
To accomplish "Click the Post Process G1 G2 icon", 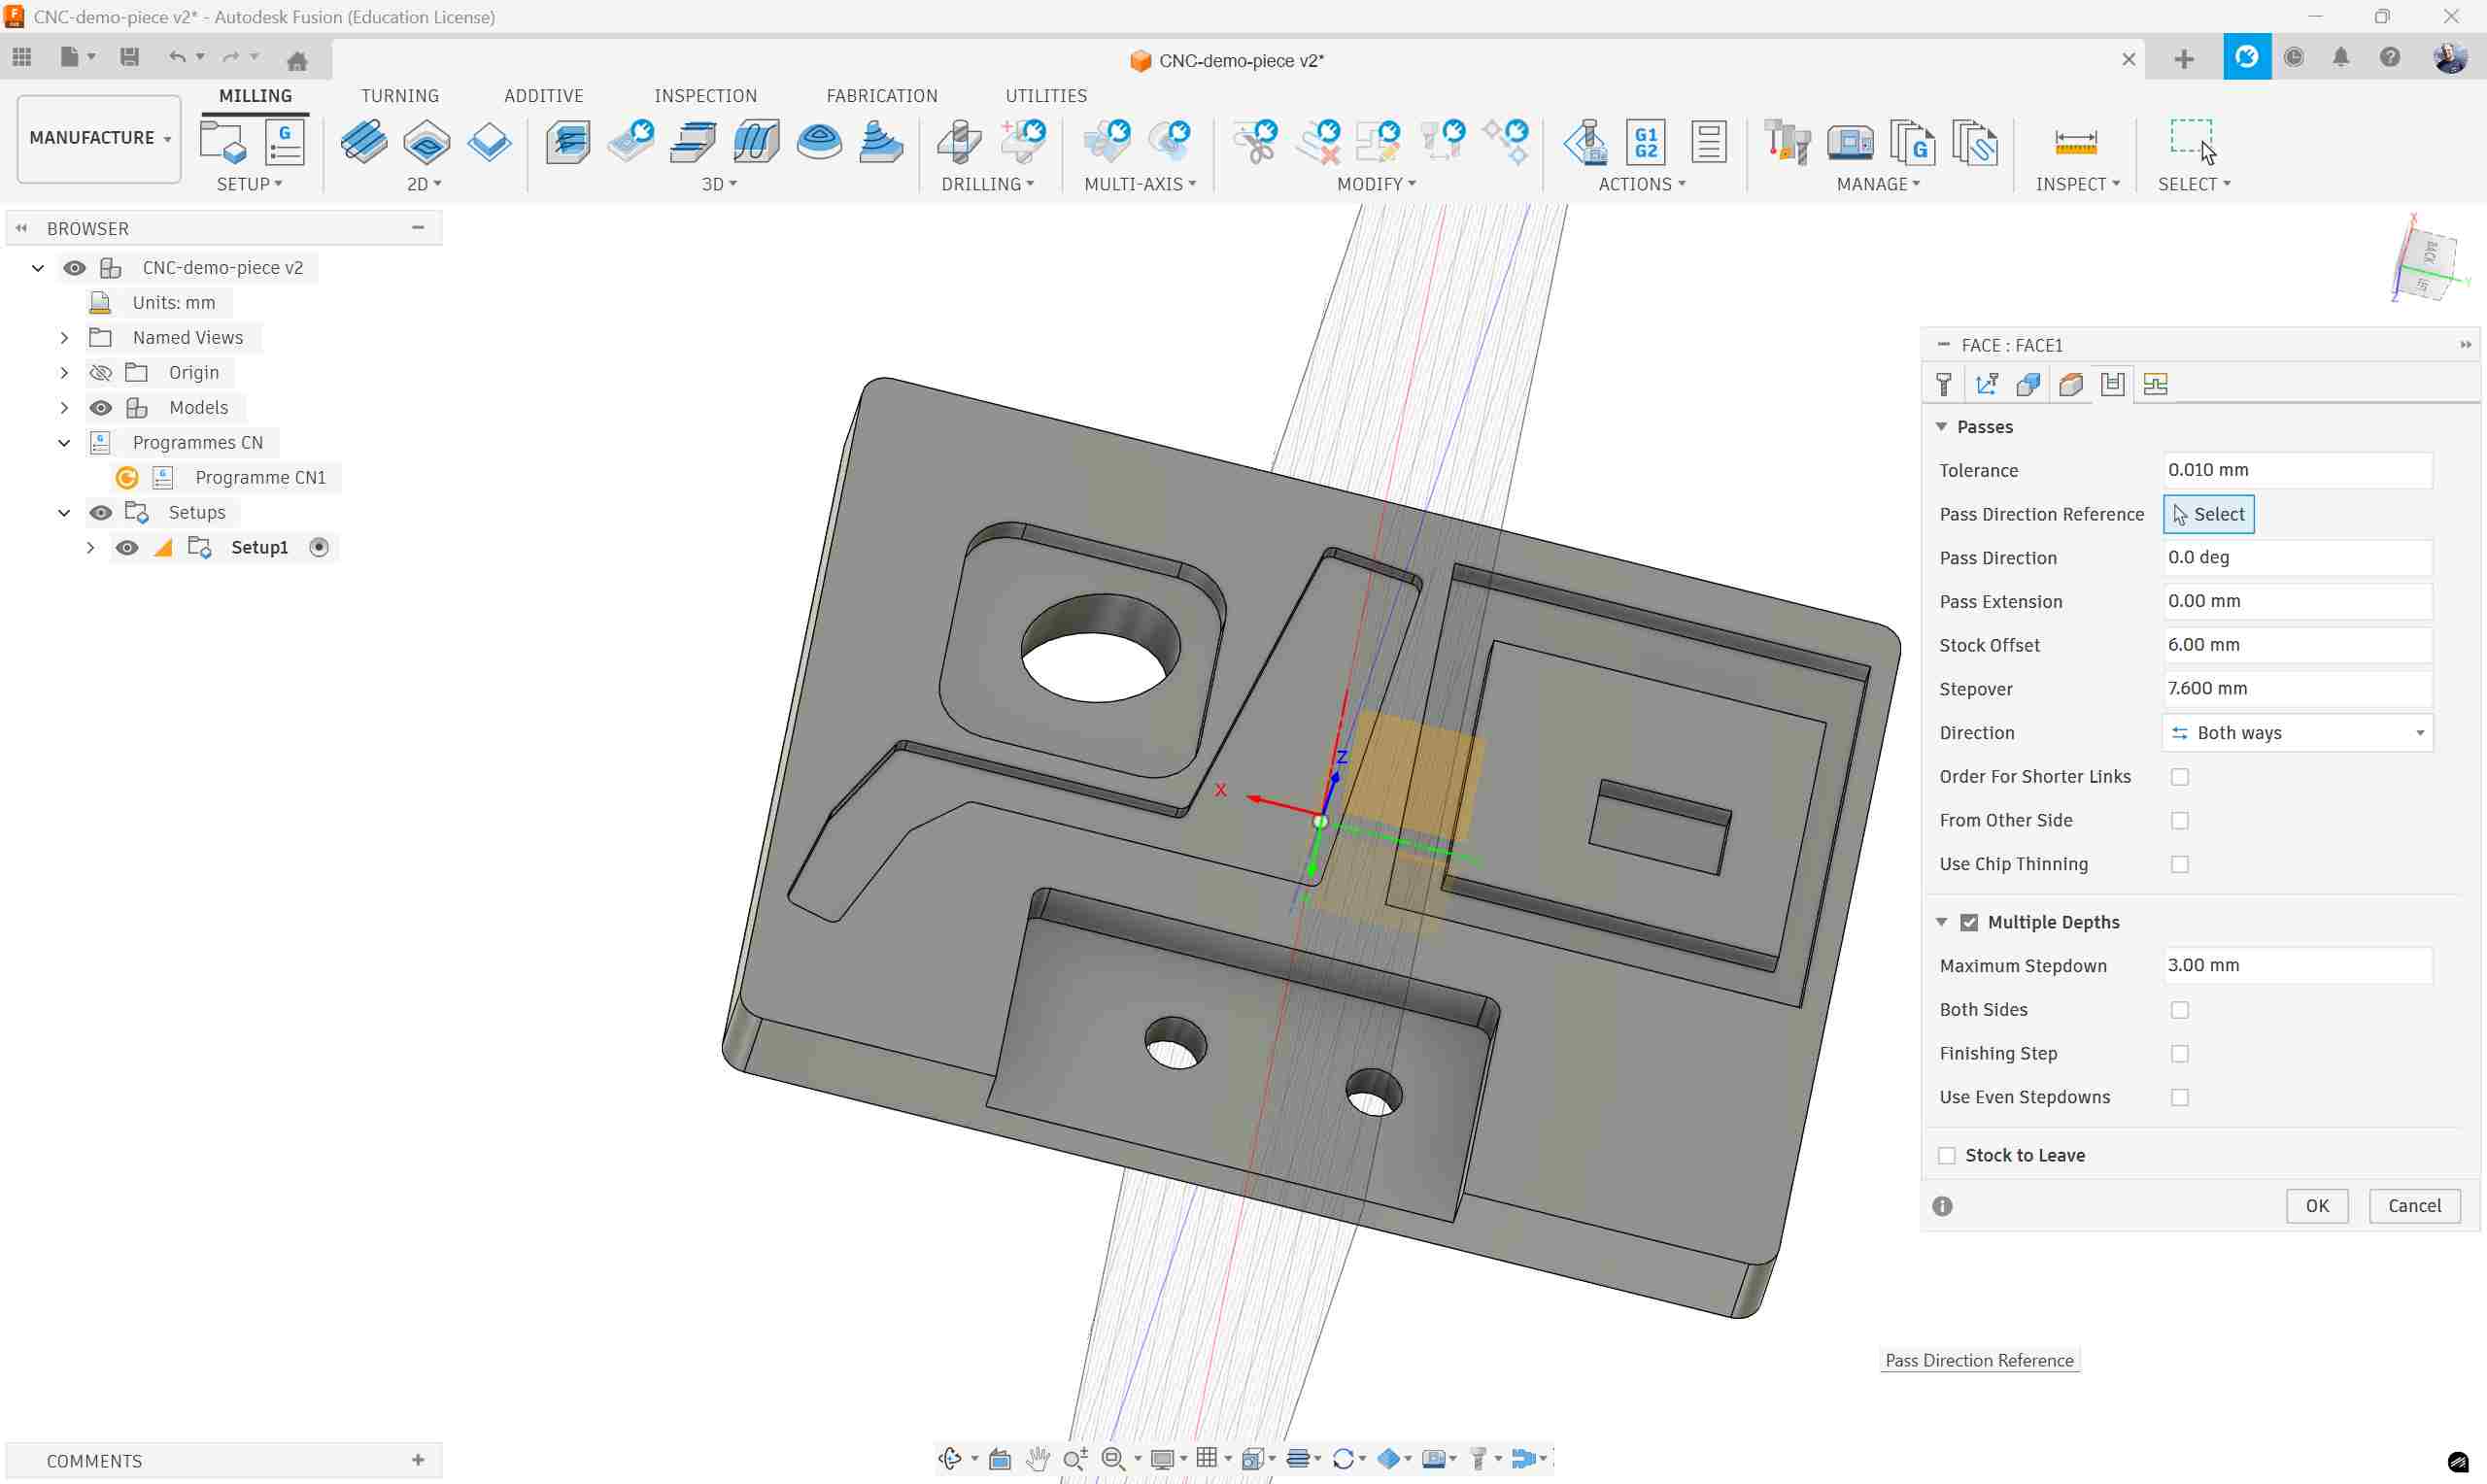I will tap(1645, 142).
